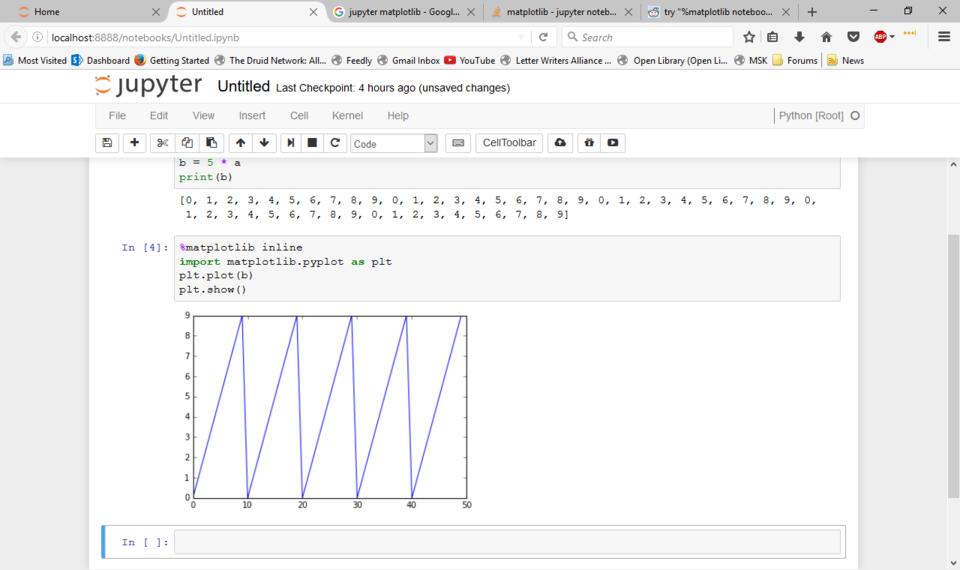Expand the Adblock Plus dropdown arrow
Image resolution: width=960 pixels, height=570 pixels.
point(892,37)
